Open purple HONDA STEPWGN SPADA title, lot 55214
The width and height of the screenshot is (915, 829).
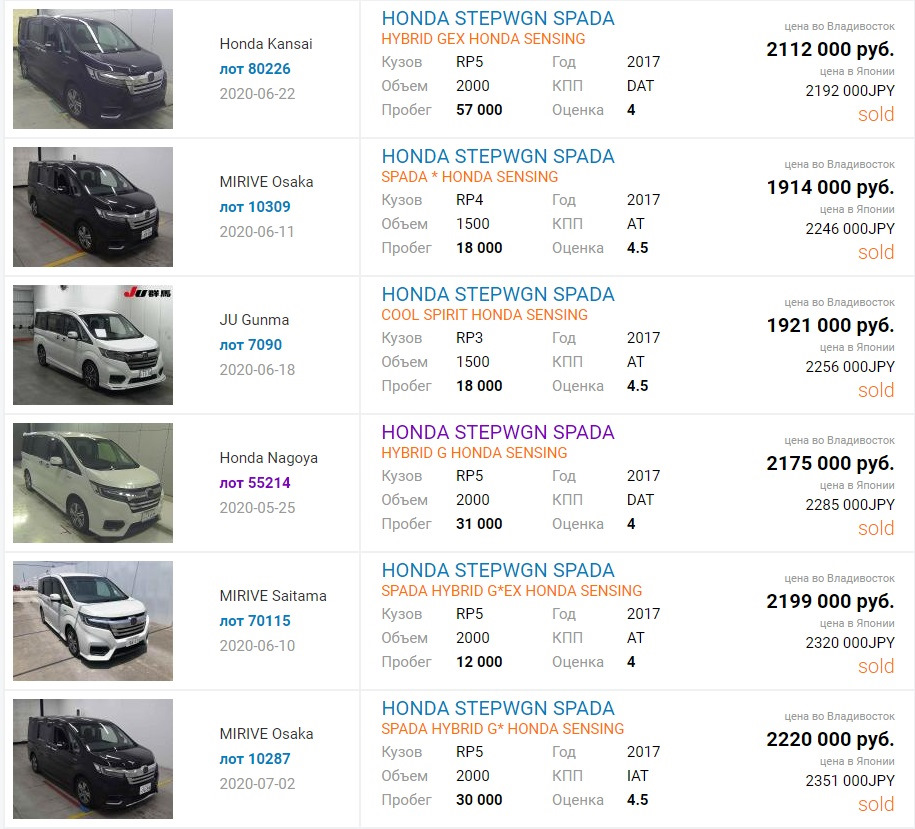[x=498, y=432]
